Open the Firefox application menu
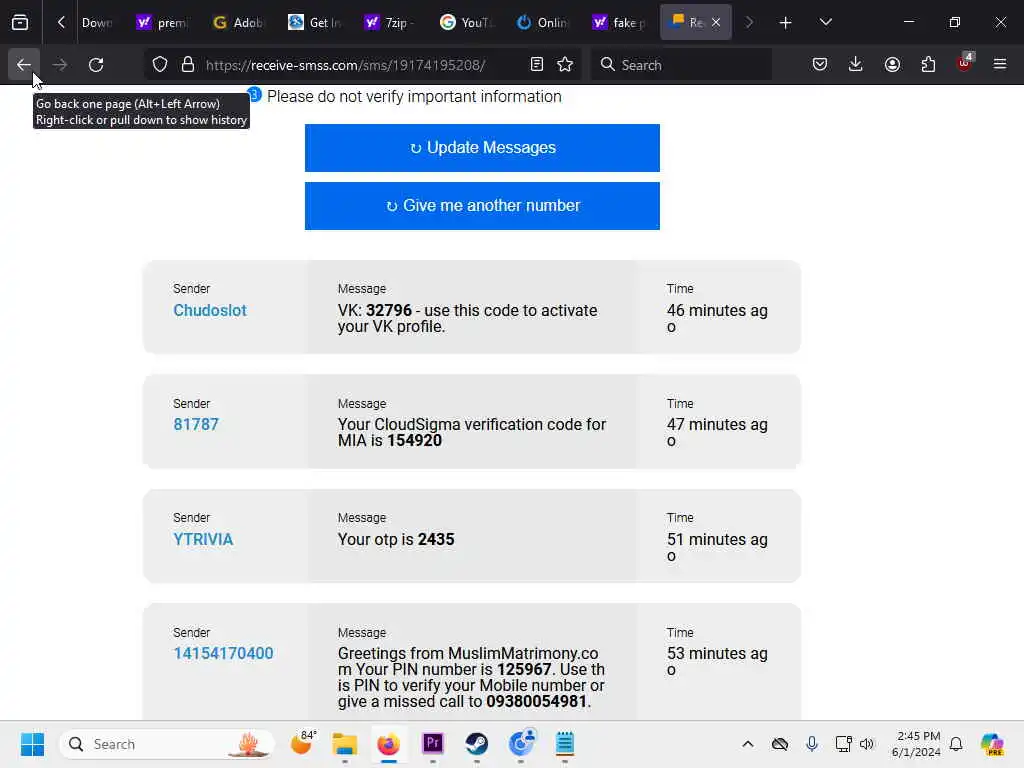The width and height of the screenshot is (1024, 768). (1000, 64)
